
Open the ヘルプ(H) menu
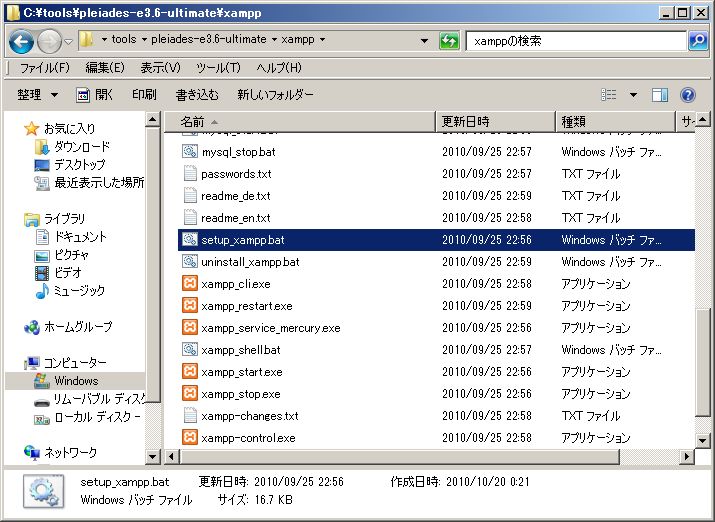tap(279, 68)
